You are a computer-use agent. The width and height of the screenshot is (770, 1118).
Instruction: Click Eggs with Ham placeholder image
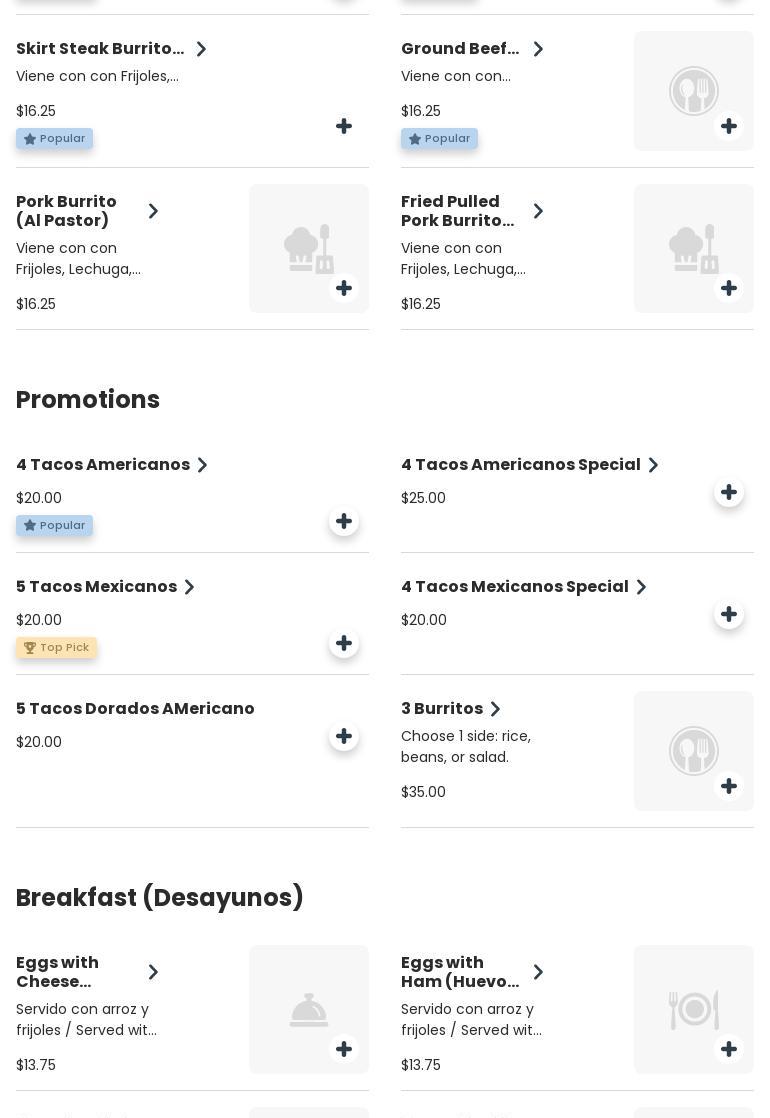tap(693, 1009)
